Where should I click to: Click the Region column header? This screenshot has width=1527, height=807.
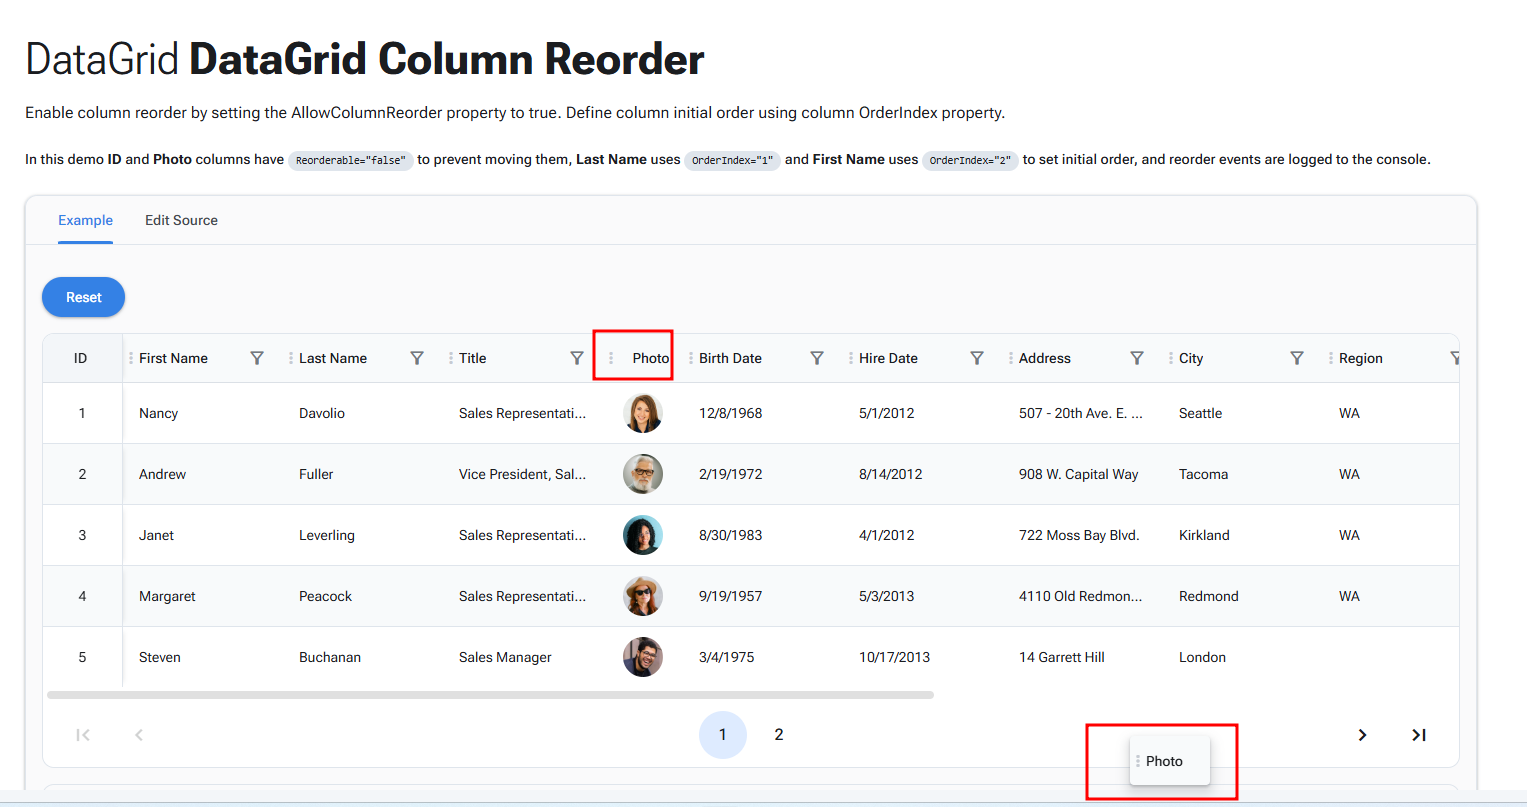pyautogui.click(x=1361, y=358)
